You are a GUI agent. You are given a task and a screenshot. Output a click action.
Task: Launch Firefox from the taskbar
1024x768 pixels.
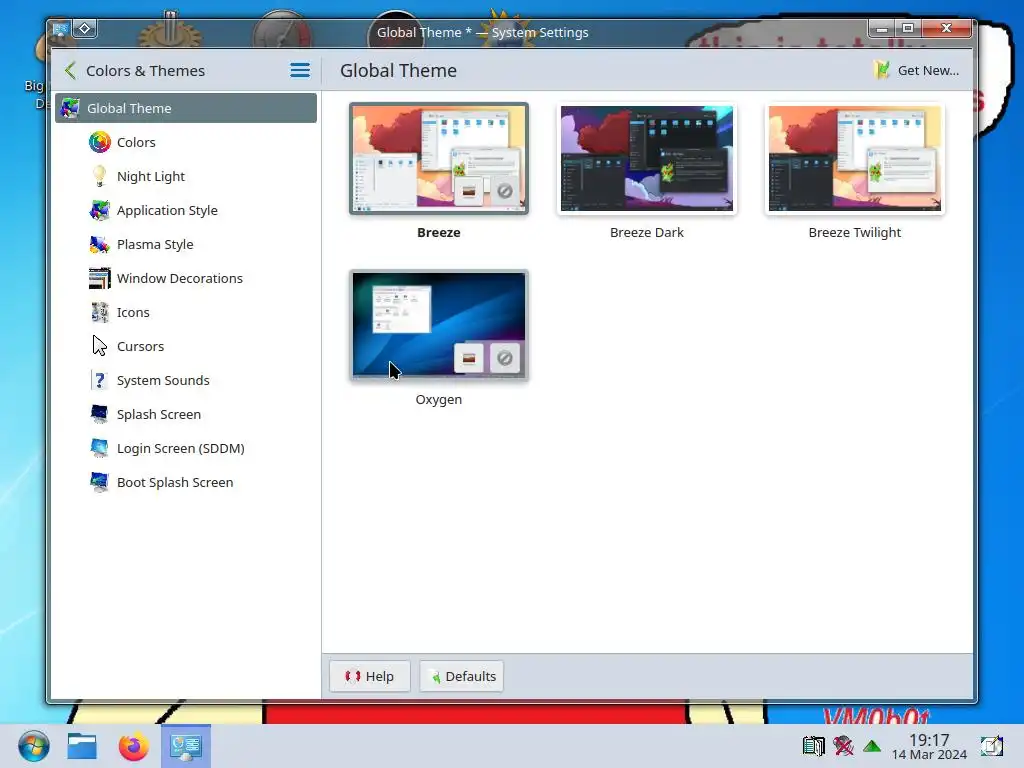tap(134, 746)
